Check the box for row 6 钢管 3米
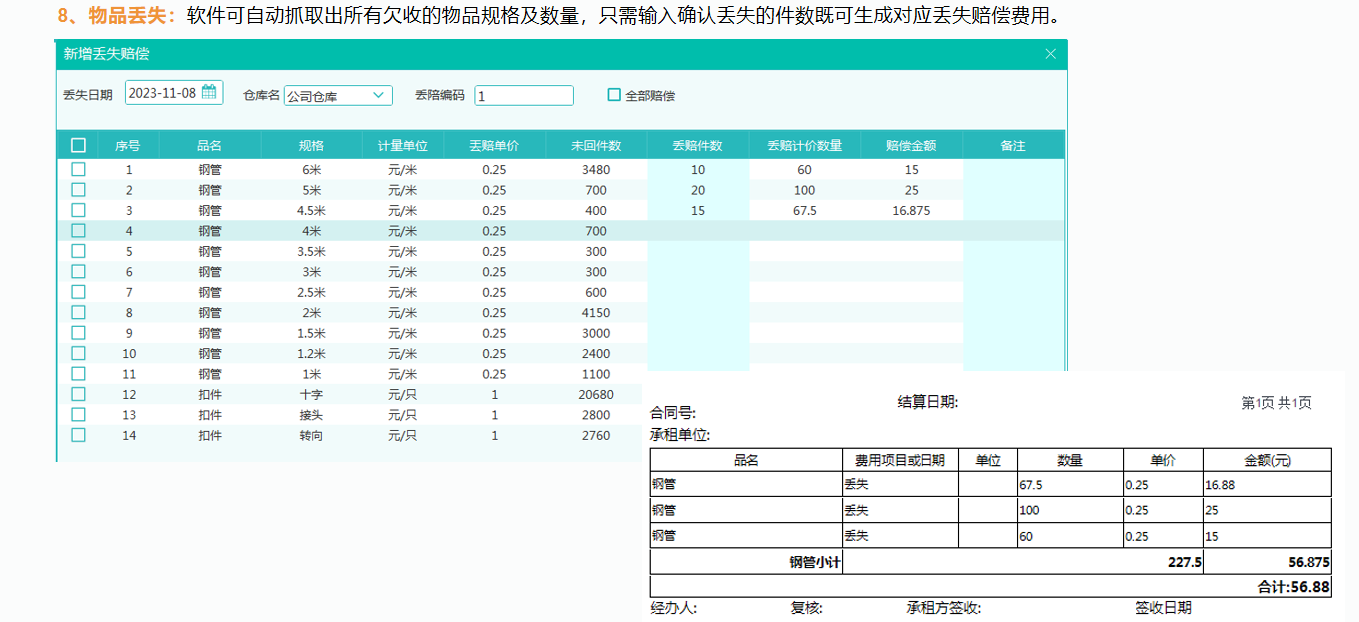The image size is (1359, 622). 78,272
